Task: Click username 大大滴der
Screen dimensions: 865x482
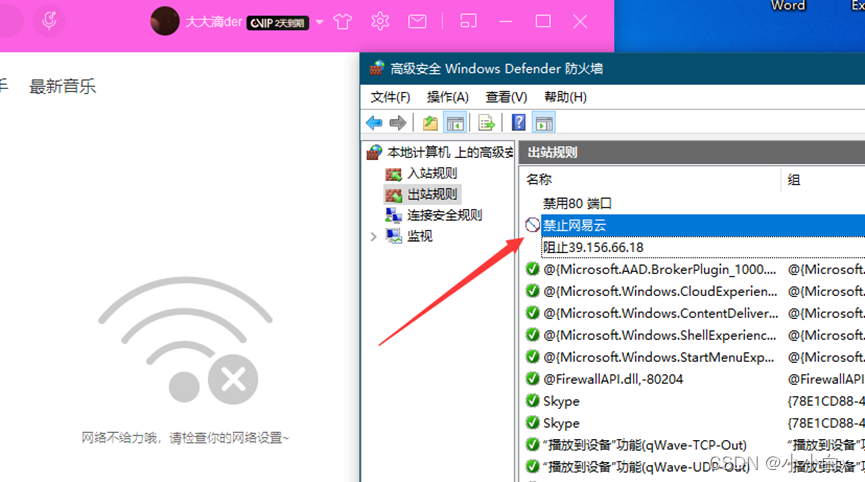Action: (213, 22)
